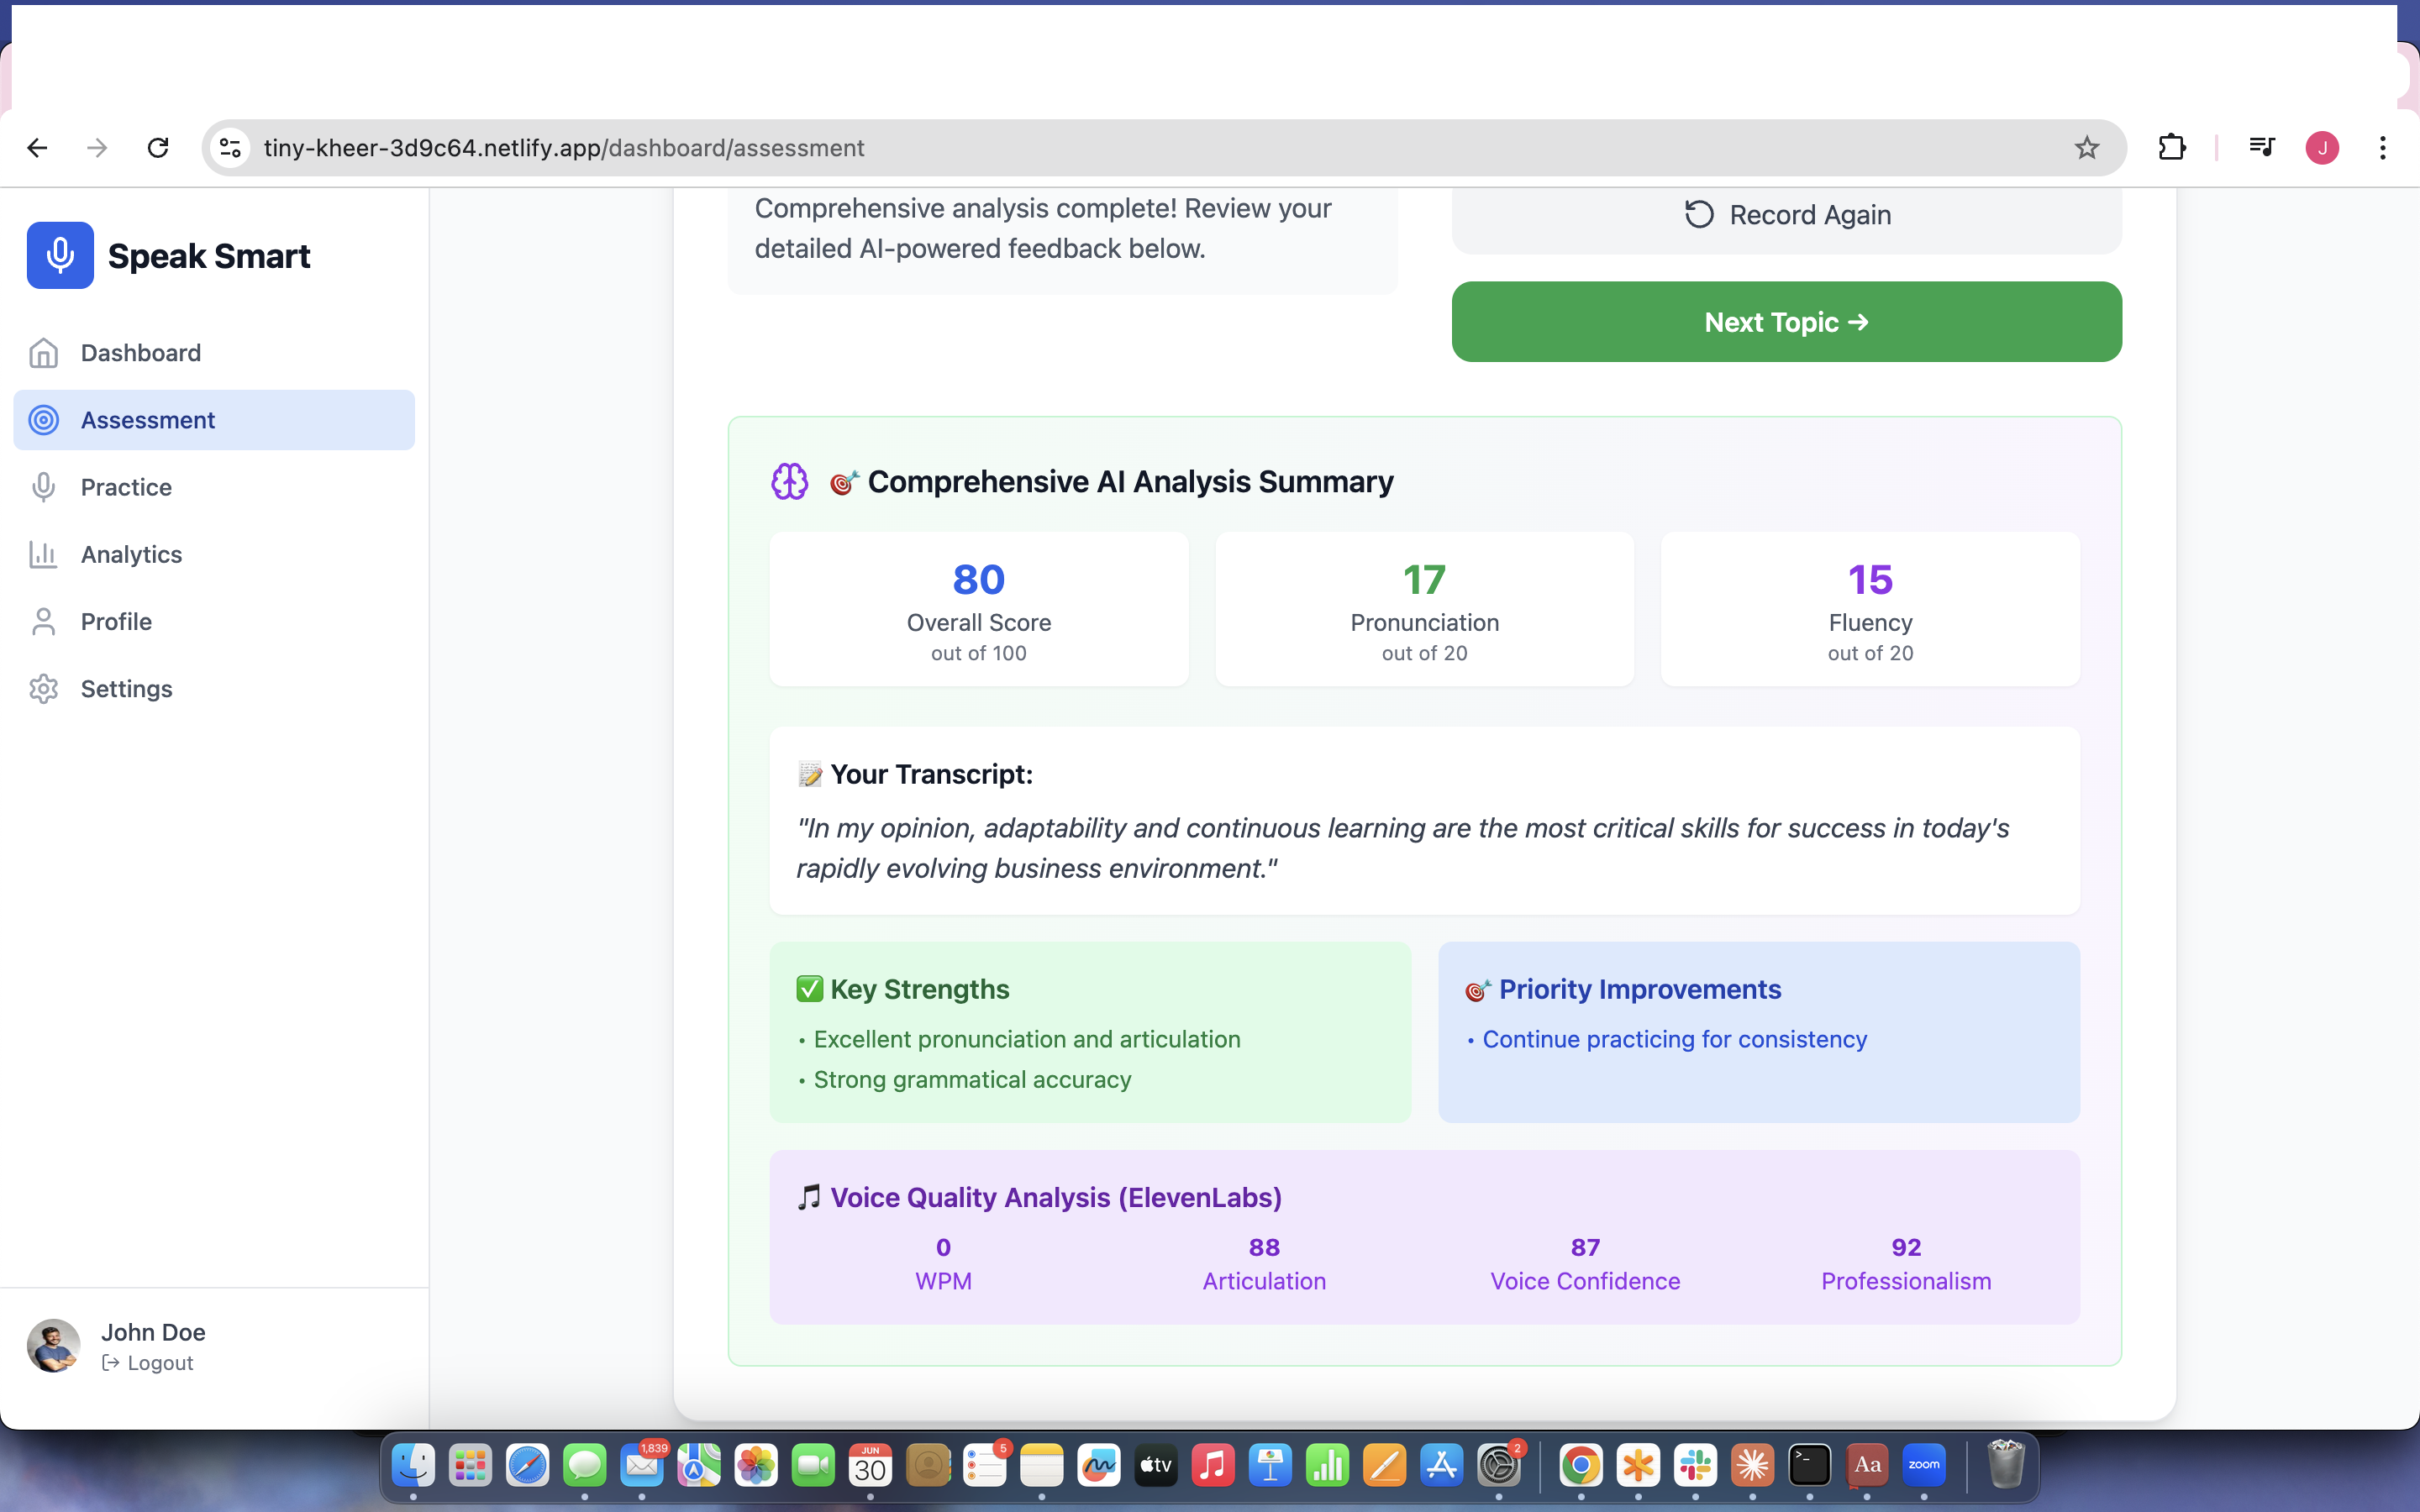Image resolution: width=2420 pixels, height=1512 pixels.
Task: Click the Assessment target icon
Action: [44, 420]
